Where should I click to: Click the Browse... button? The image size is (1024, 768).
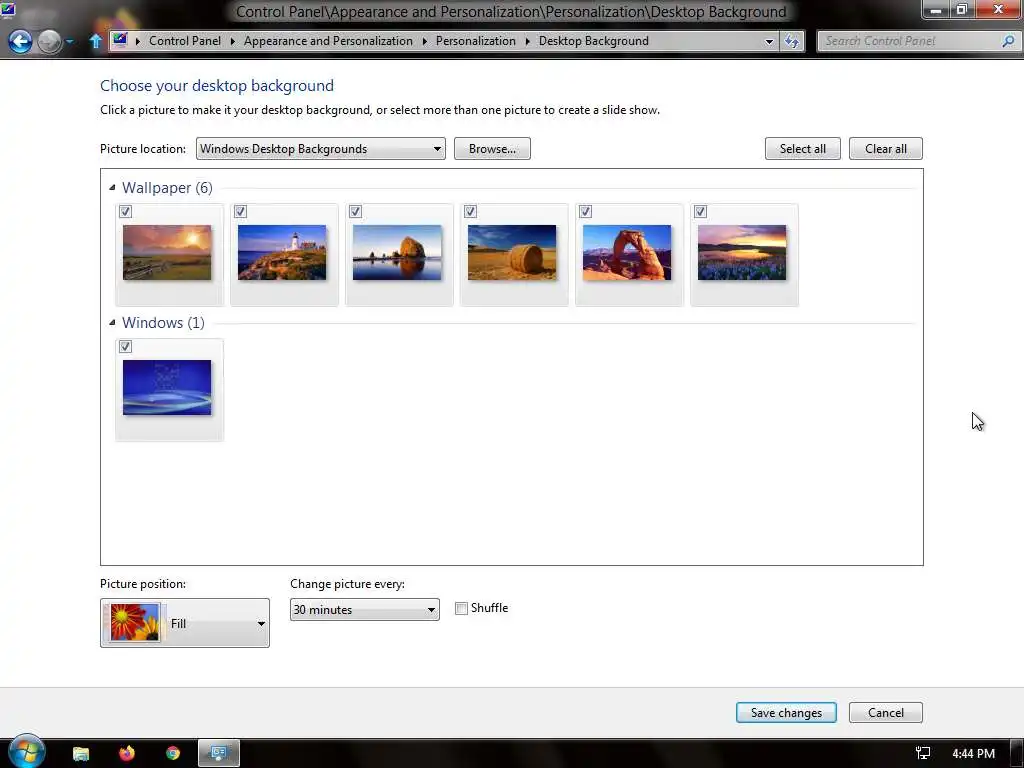click(x=492, y=149)
